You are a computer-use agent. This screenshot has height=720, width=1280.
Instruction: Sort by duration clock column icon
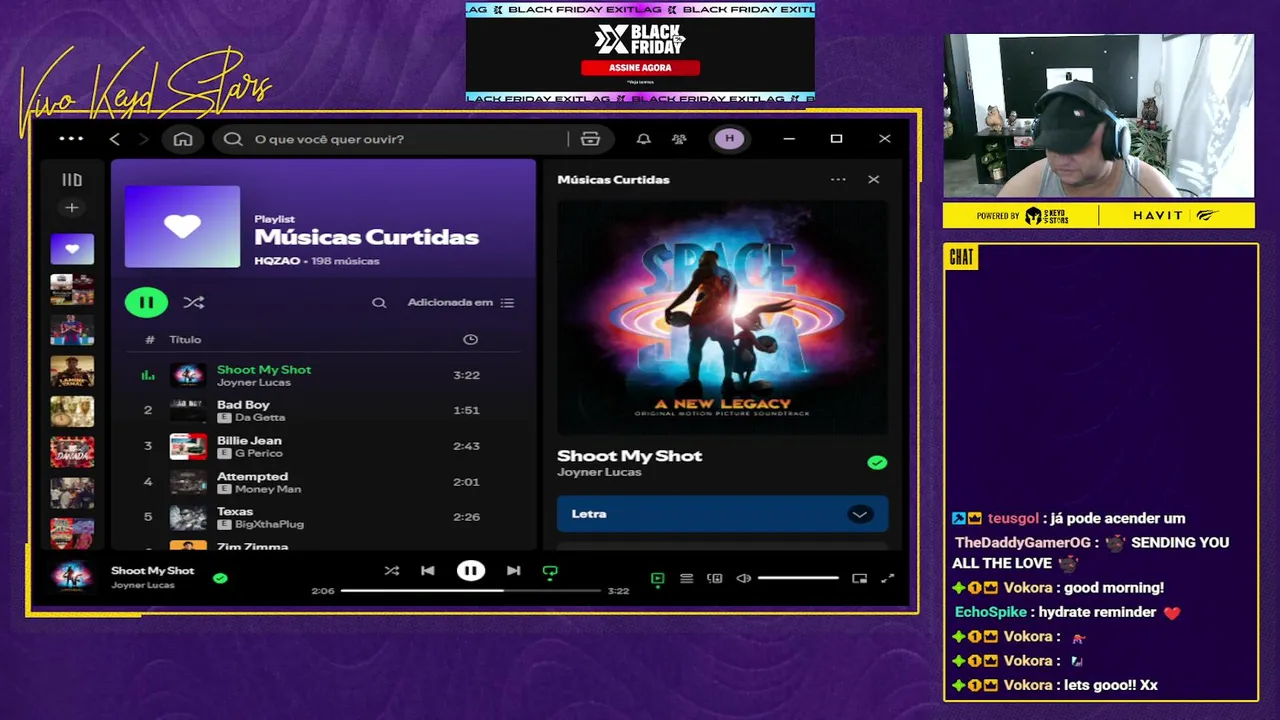470,340
